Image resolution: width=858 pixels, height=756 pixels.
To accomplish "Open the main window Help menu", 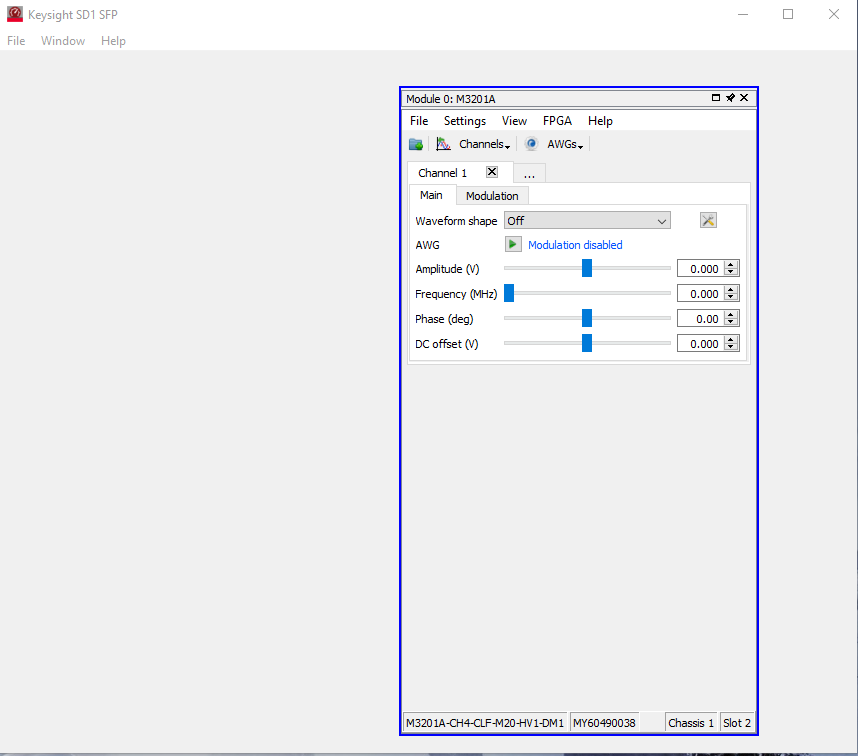I will pyautogui.click(x=113, y=41).
